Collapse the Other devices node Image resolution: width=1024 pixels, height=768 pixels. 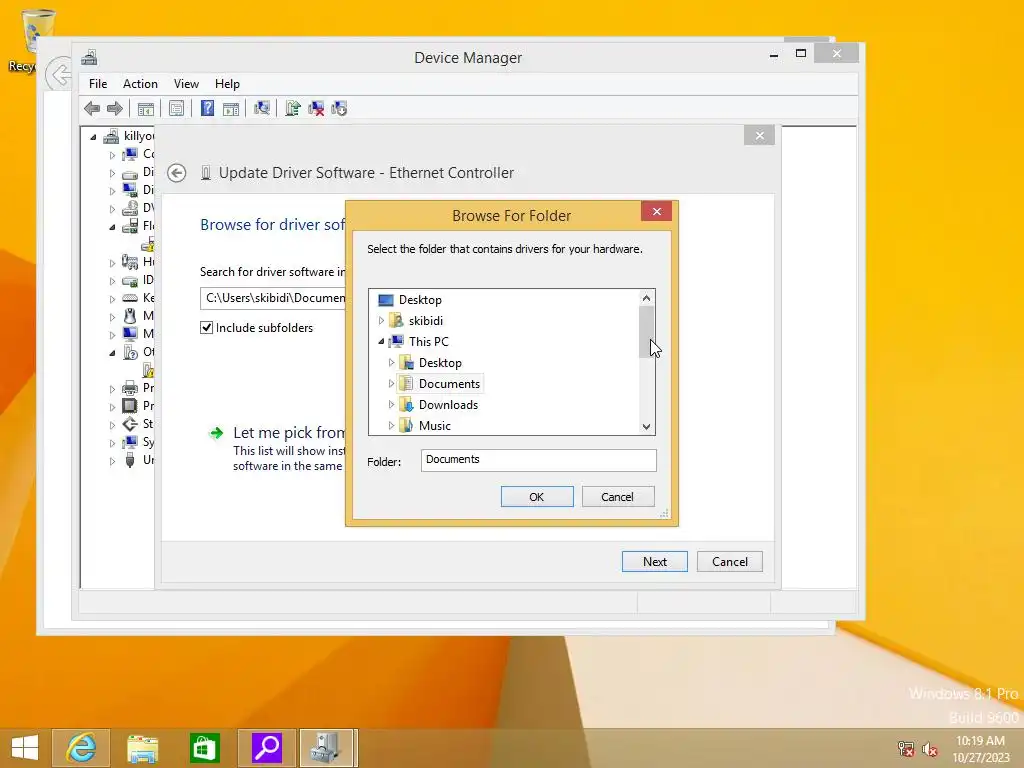pos(112,353)
